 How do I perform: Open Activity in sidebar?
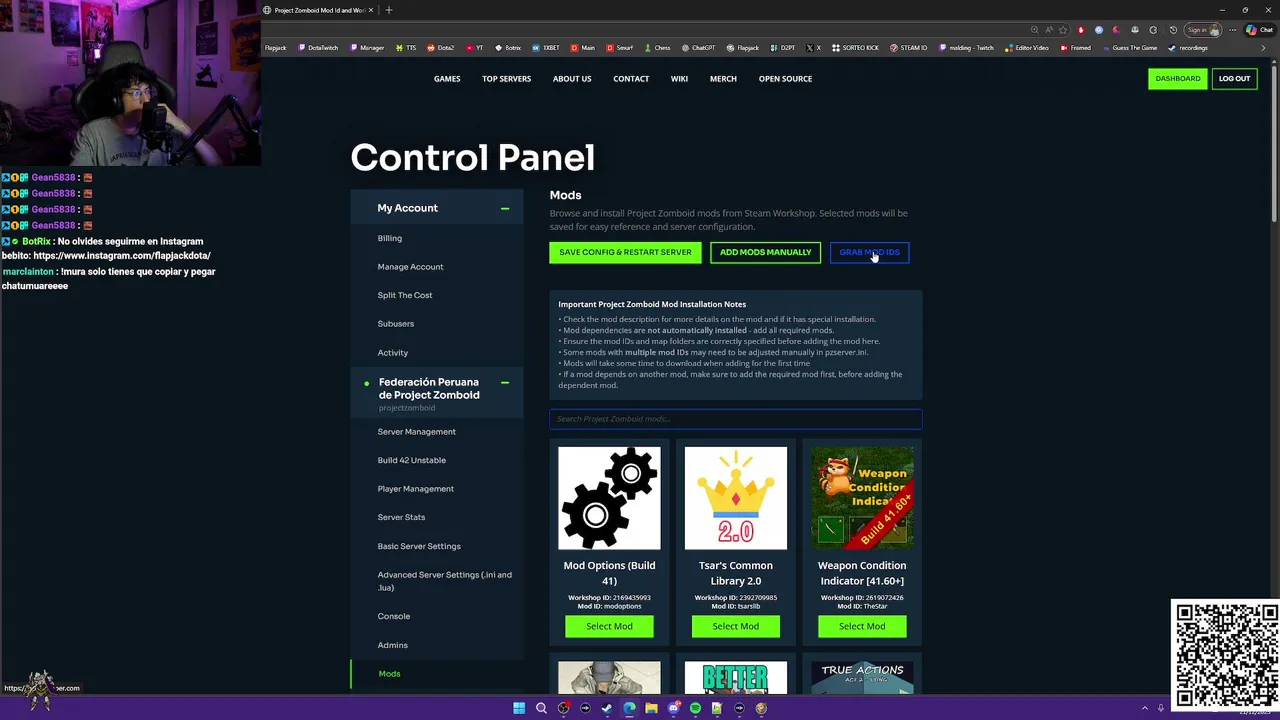(392, 353)
